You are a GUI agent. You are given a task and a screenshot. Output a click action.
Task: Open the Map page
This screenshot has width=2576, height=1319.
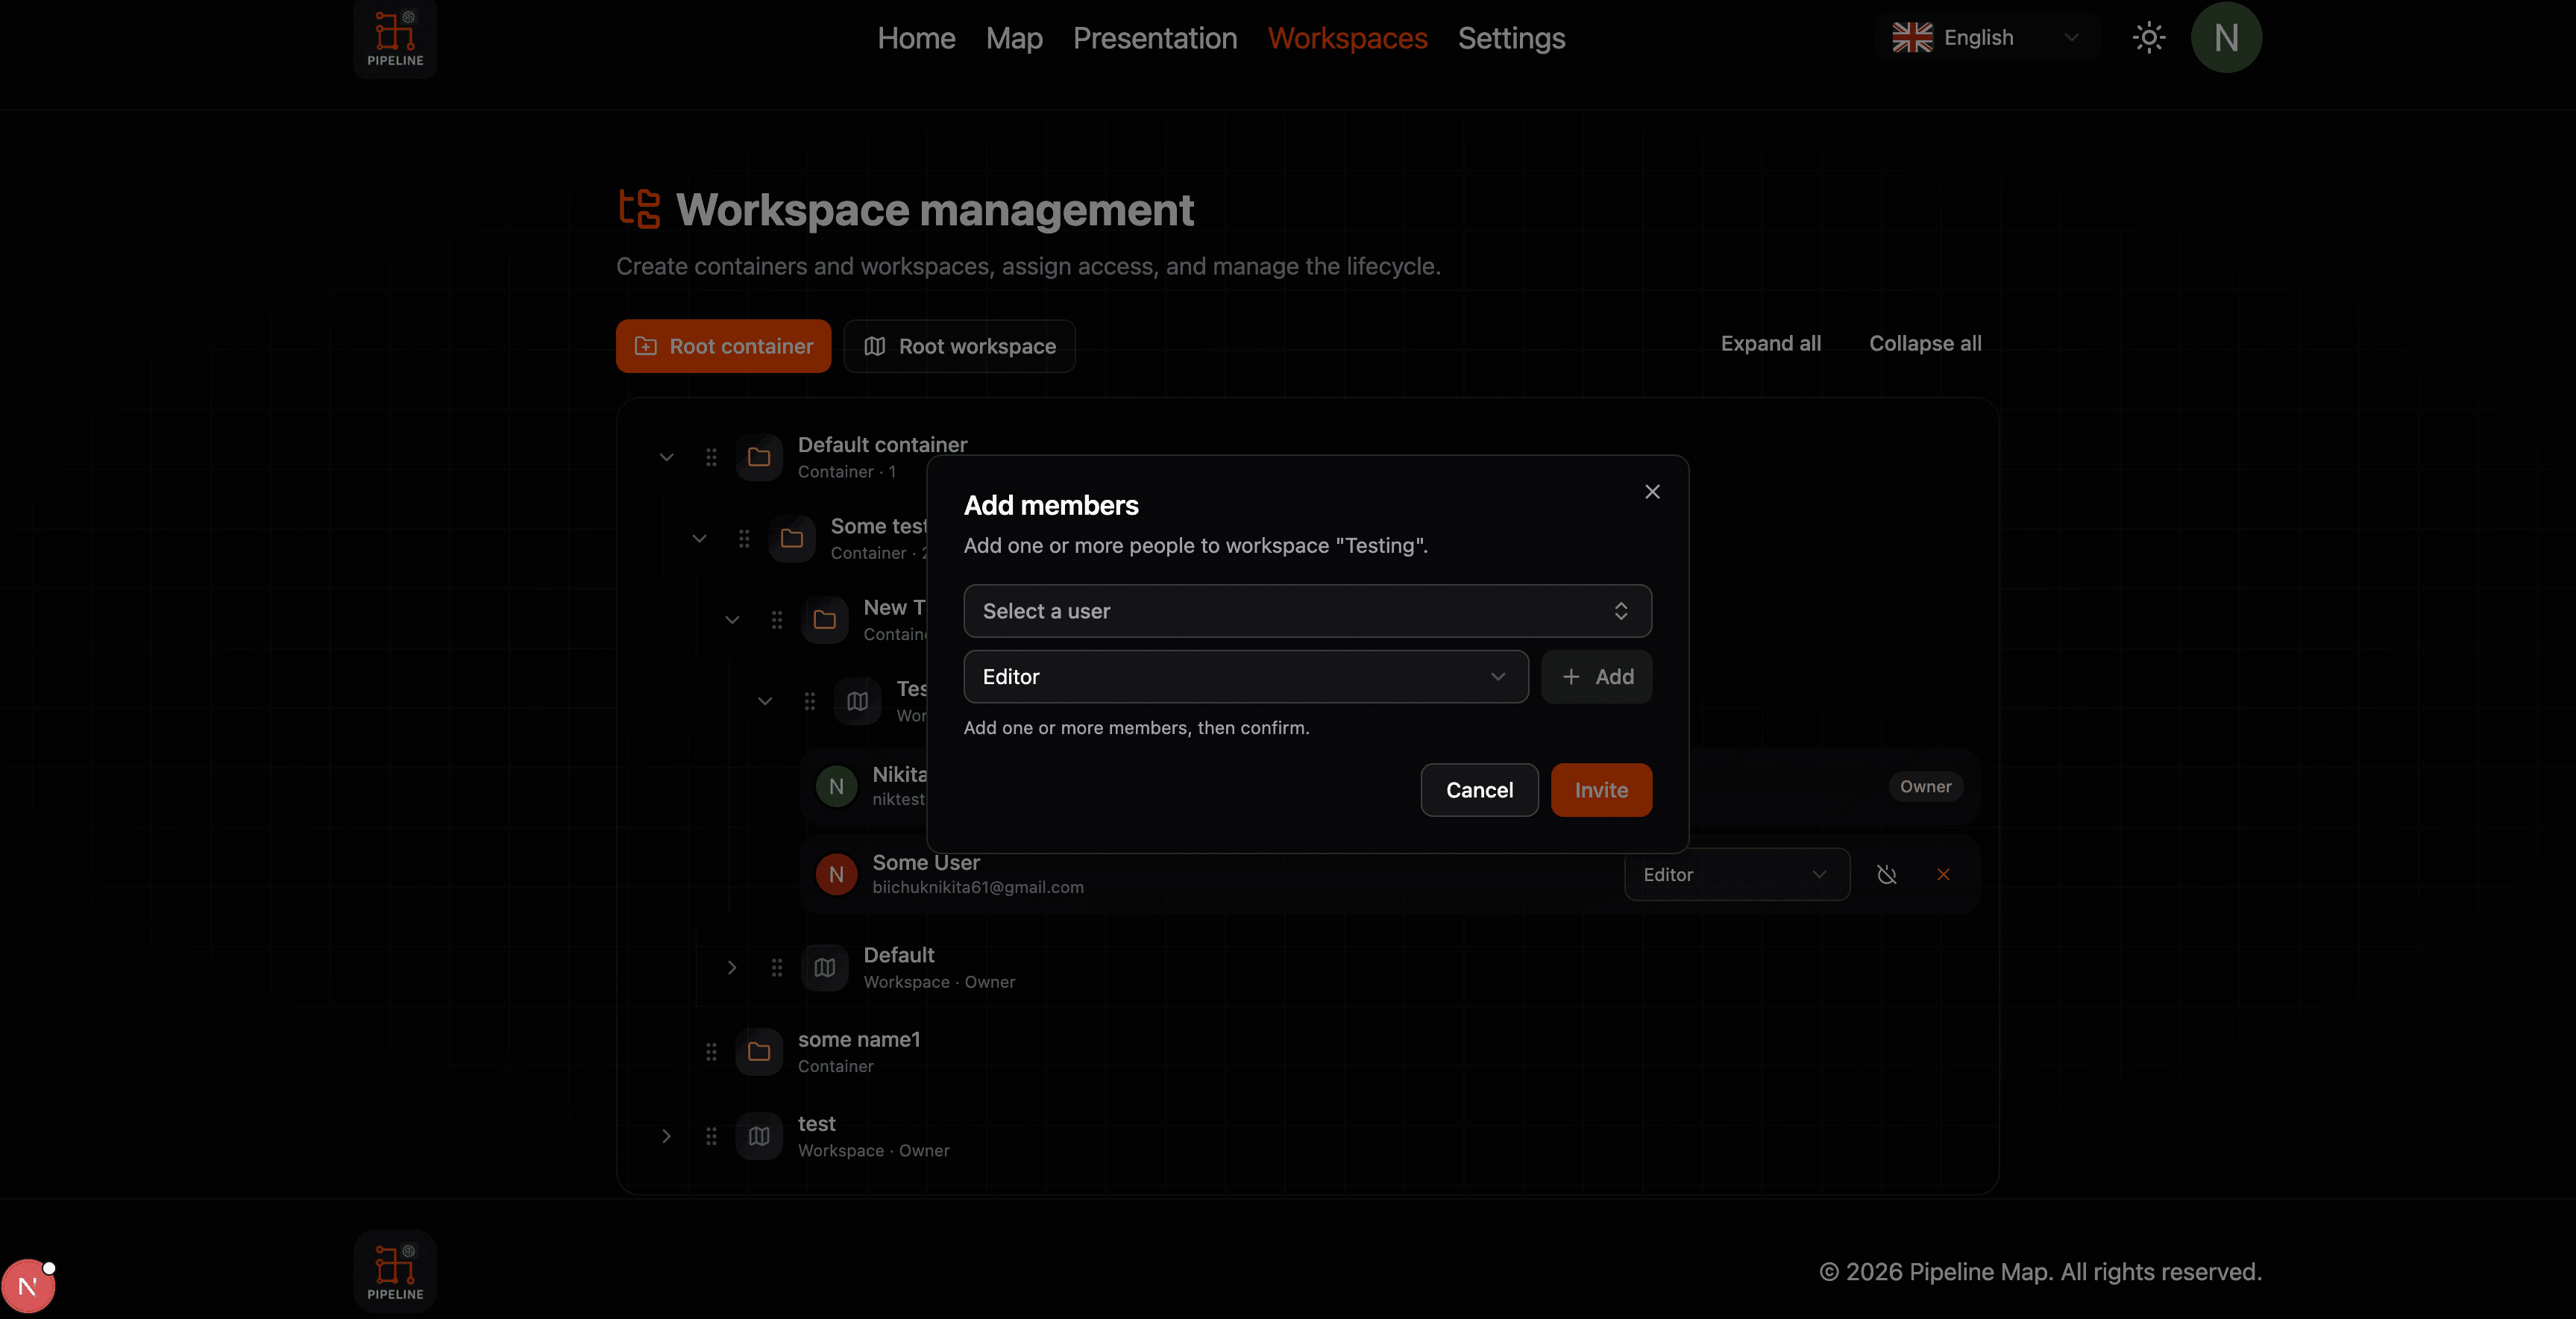[x=1014, y=38]
